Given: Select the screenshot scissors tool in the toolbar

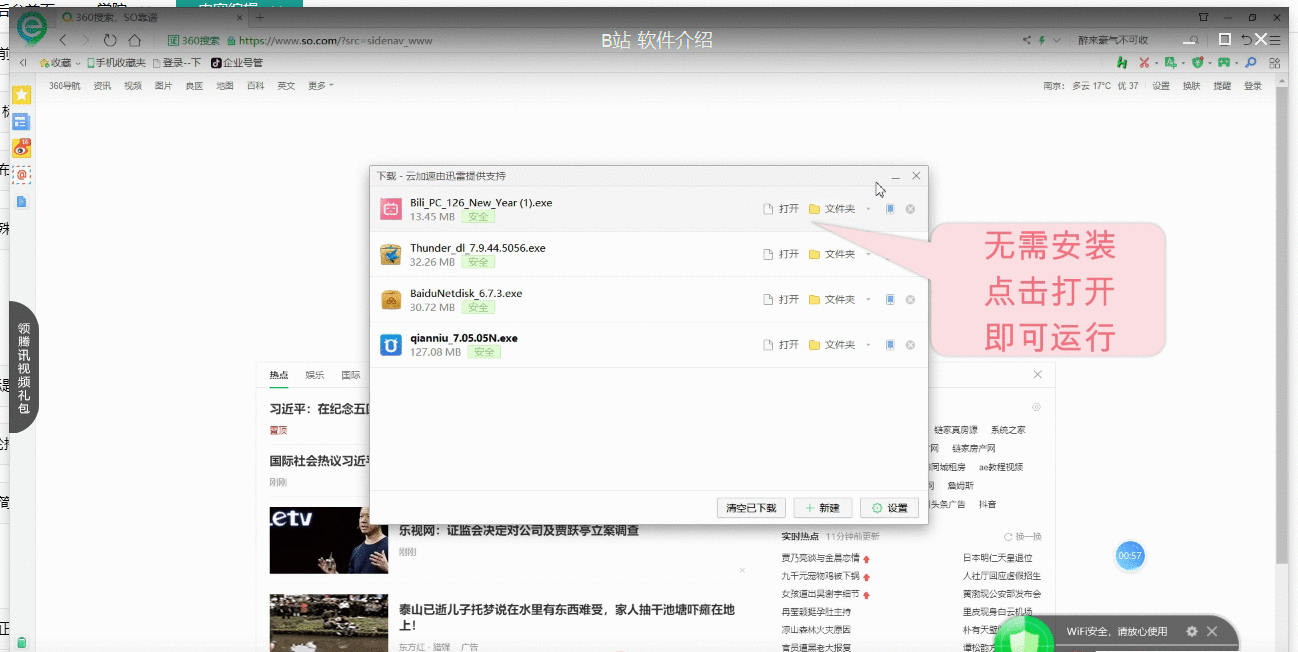Looking at the screenshot, I should coord(1144,62).
